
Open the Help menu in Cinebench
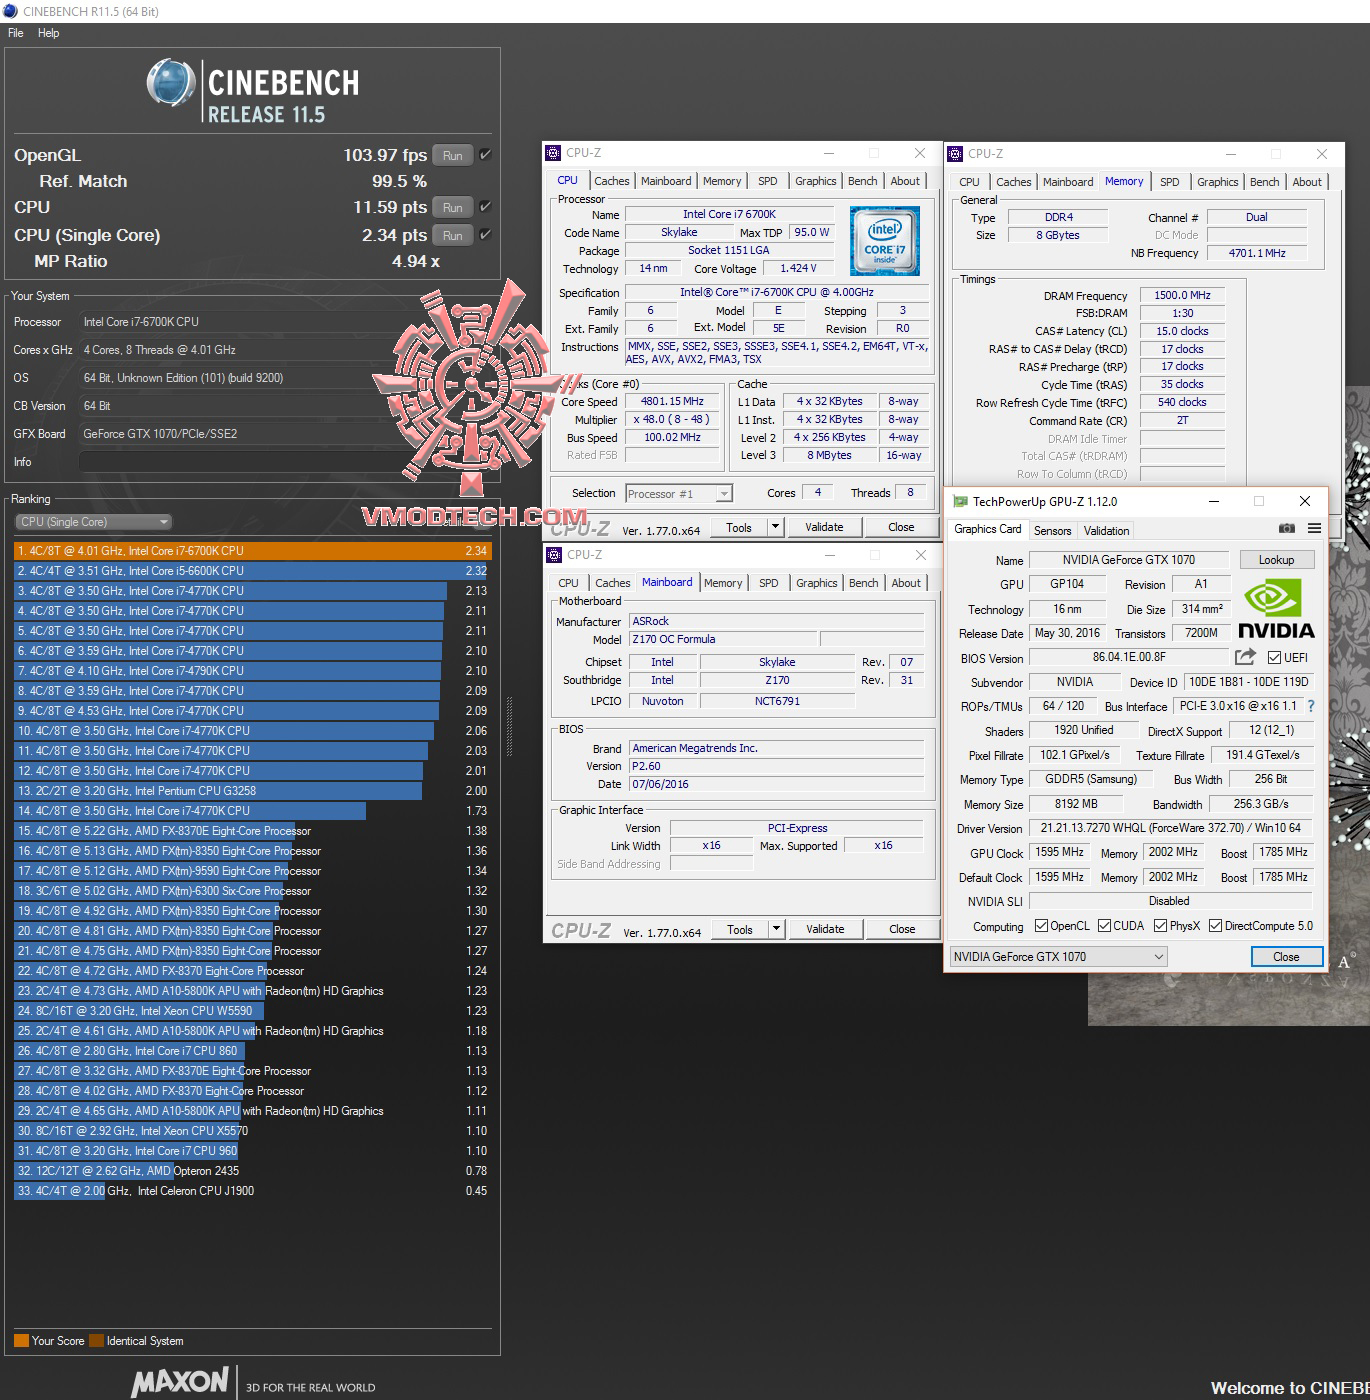pyautogui.click(x=49, y=33)
